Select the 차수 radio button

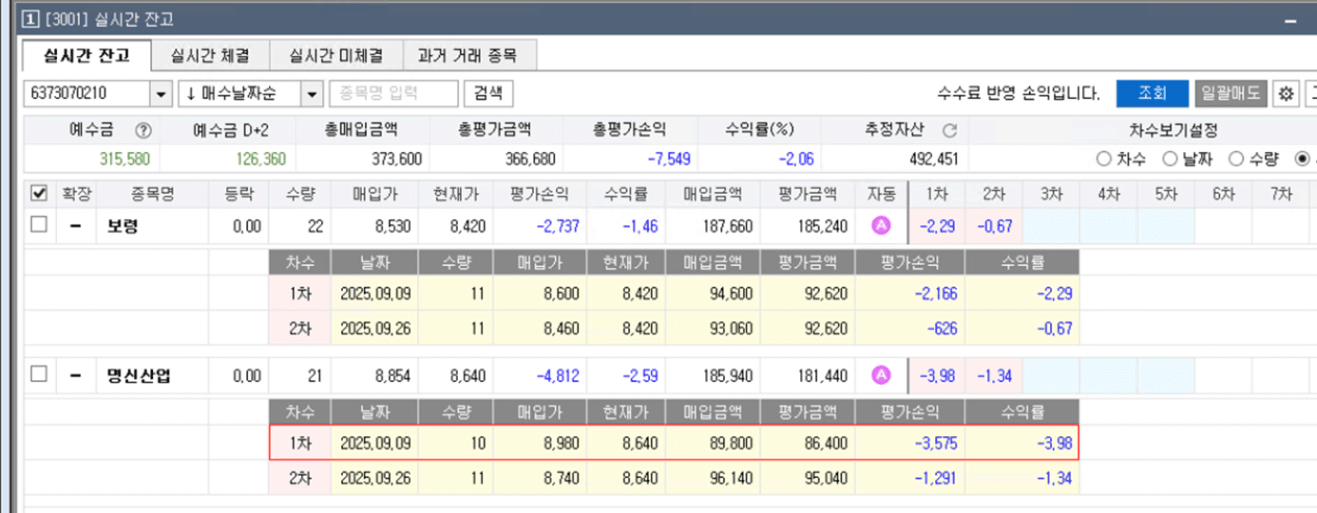(1104, 158)
